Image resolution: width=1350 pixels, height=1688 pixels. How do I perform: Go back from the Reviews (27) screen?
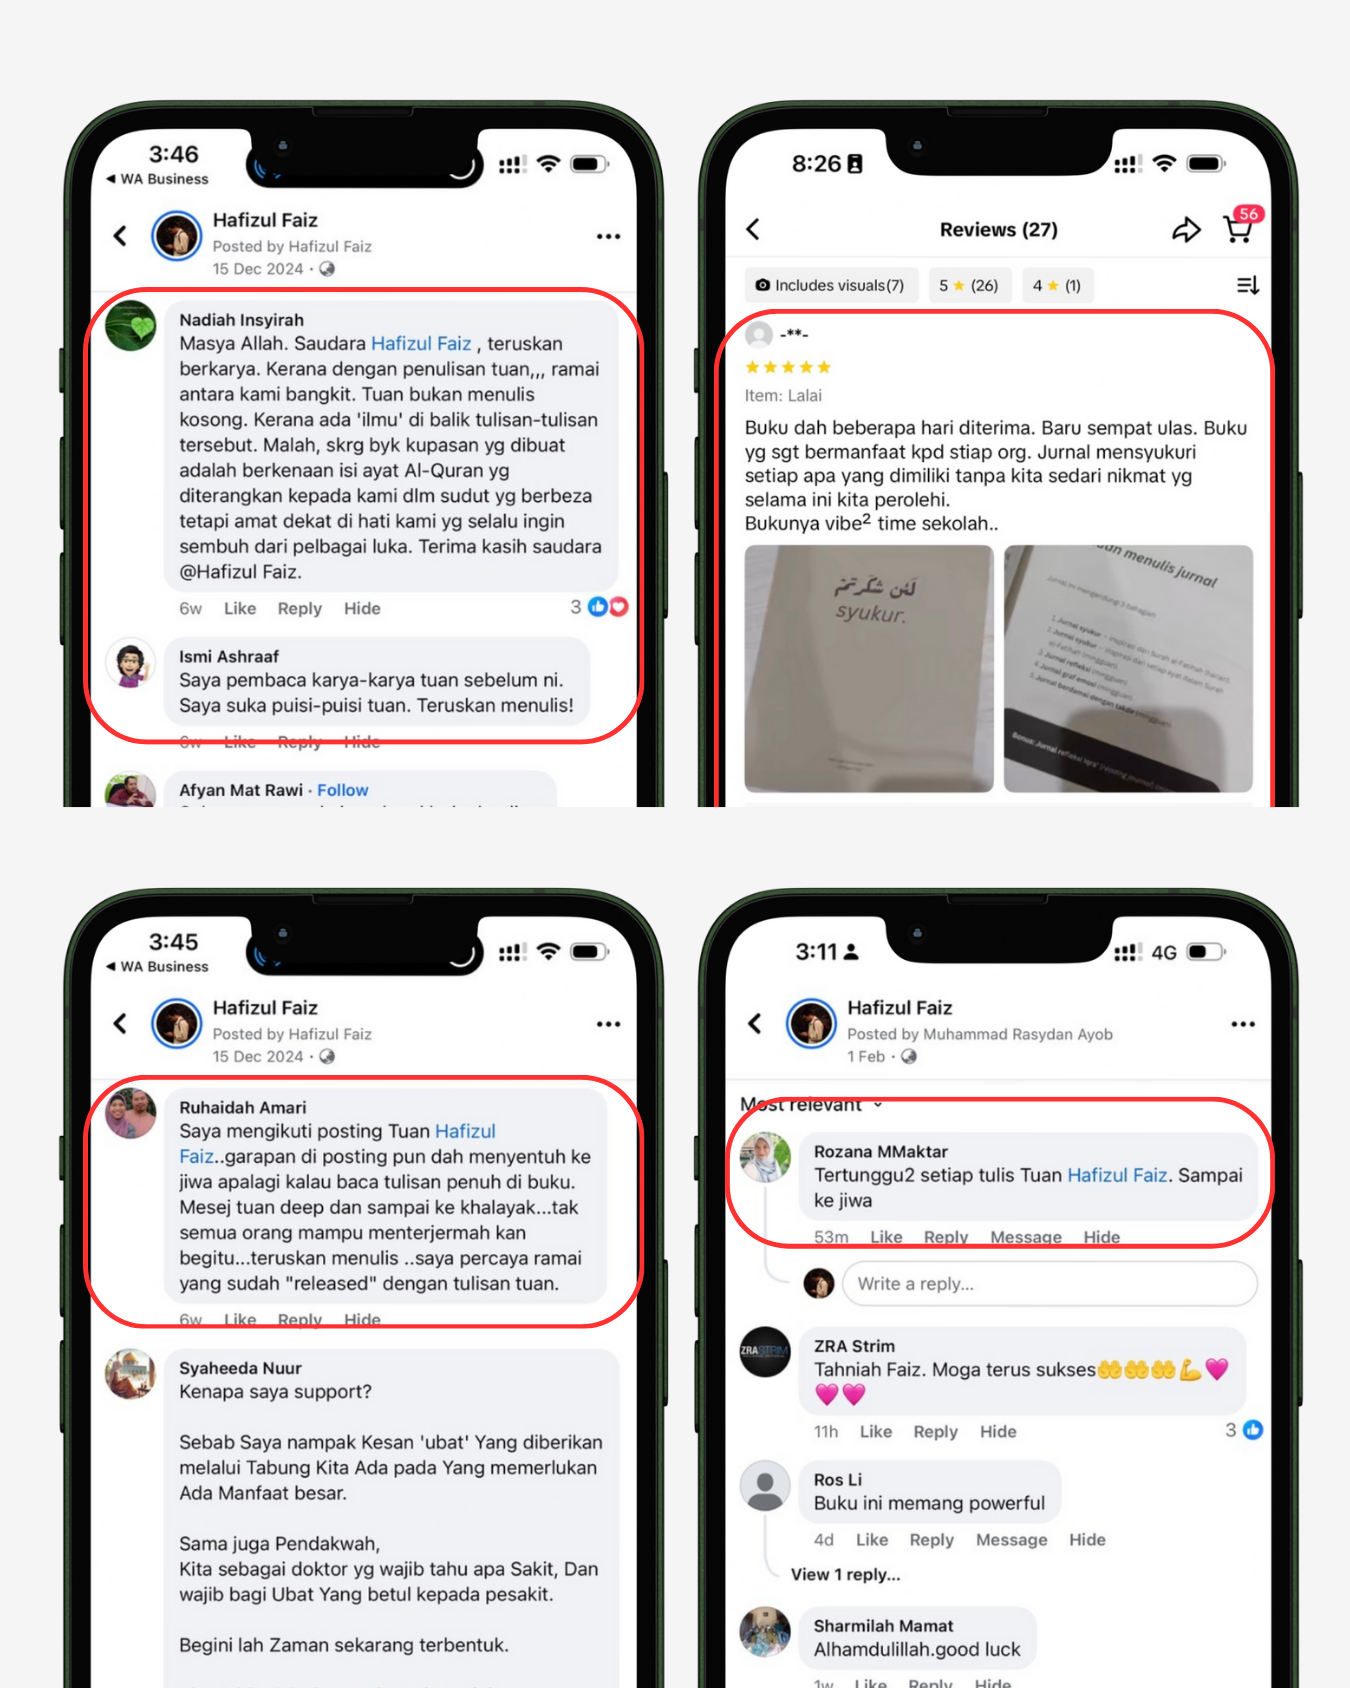click(x=753, y=230)
